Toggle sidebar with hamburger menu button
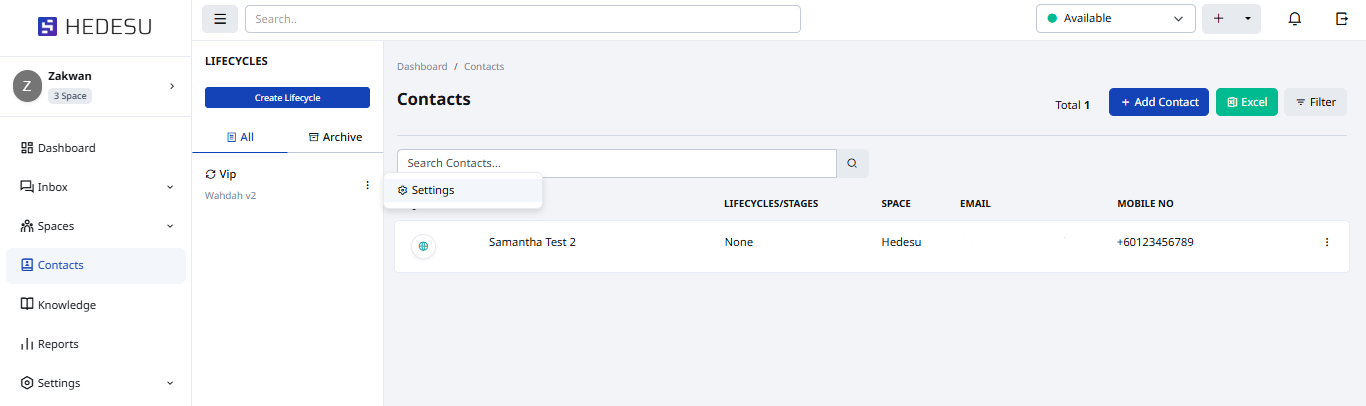 pyautogui.click(x=220, y=19)
